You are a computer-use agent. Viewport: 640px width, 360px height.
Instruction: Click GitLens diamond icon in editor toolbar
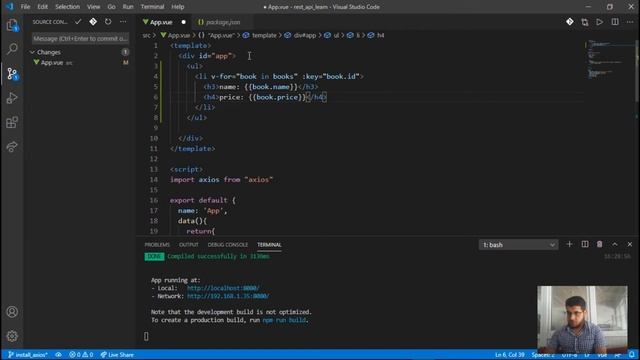tap(570, 22)
